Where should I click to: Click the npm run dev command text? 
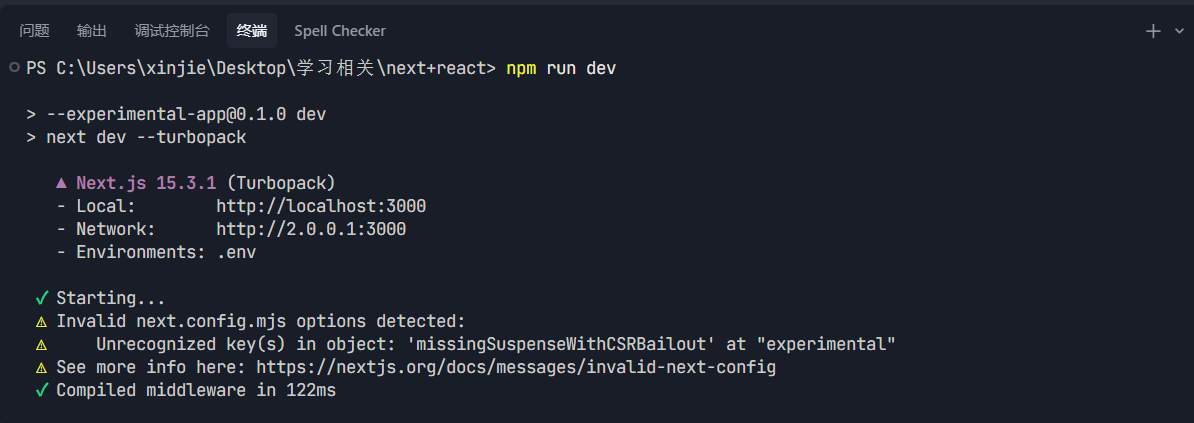pyautogui.click(x=561, y=68)
